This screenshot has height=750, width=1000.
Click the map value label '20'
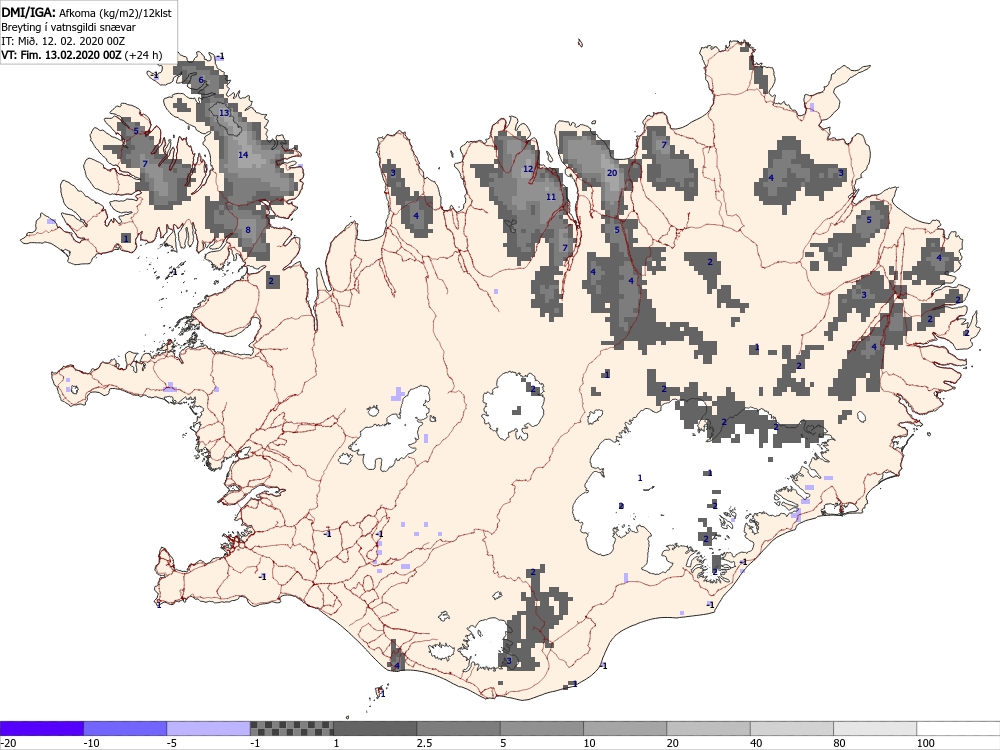612,173
